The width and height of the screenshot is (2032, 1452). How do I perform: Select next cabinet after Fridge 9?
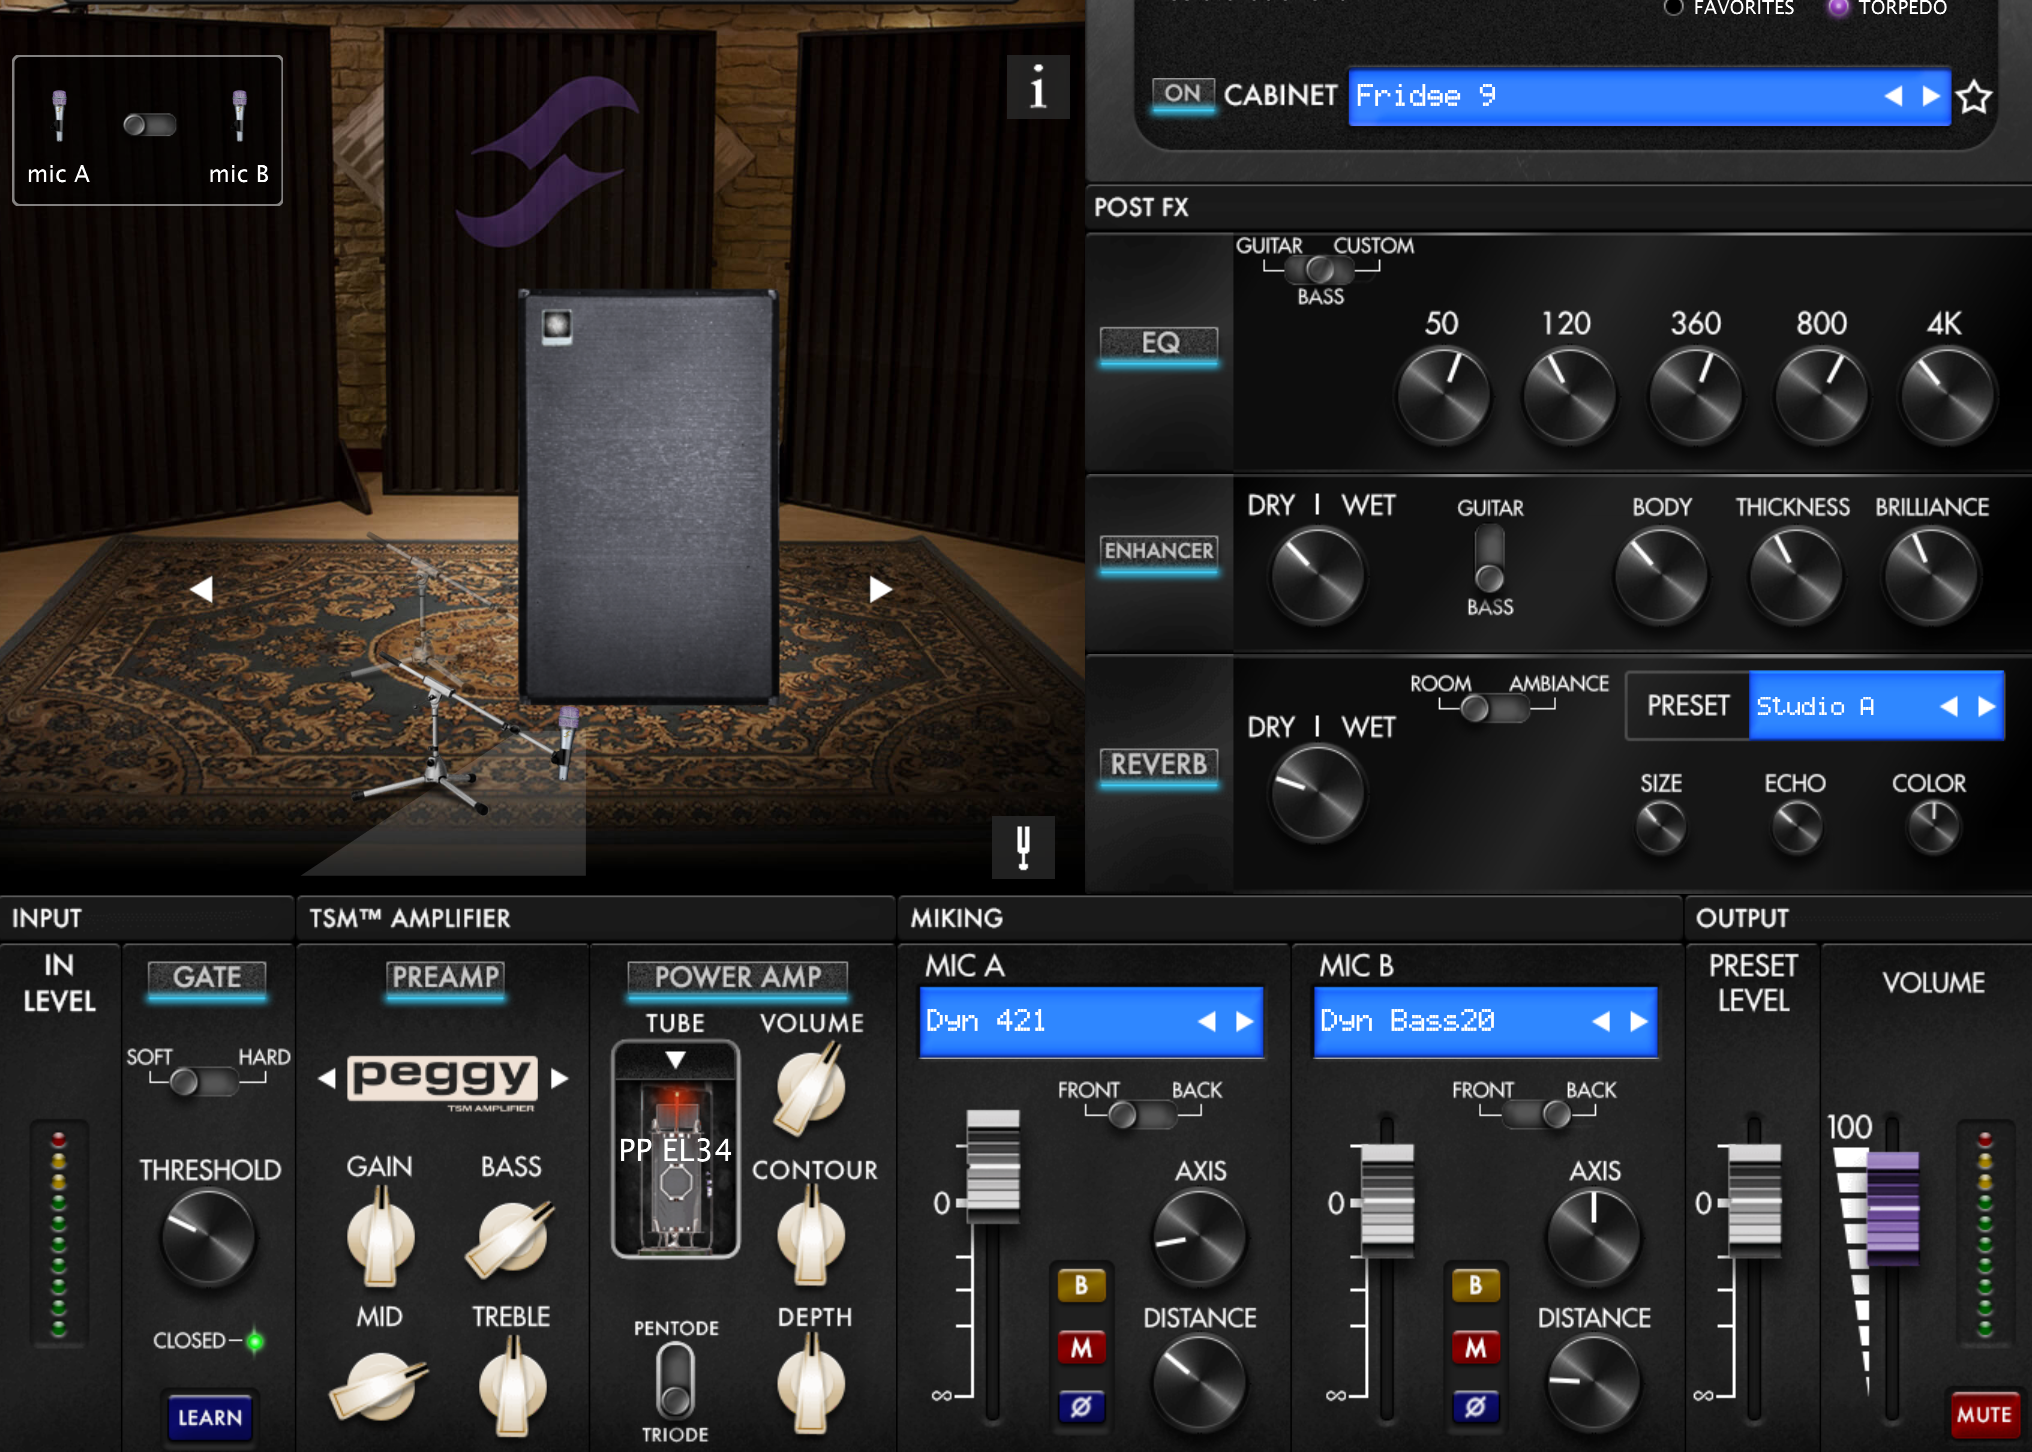click(1931, 96)
